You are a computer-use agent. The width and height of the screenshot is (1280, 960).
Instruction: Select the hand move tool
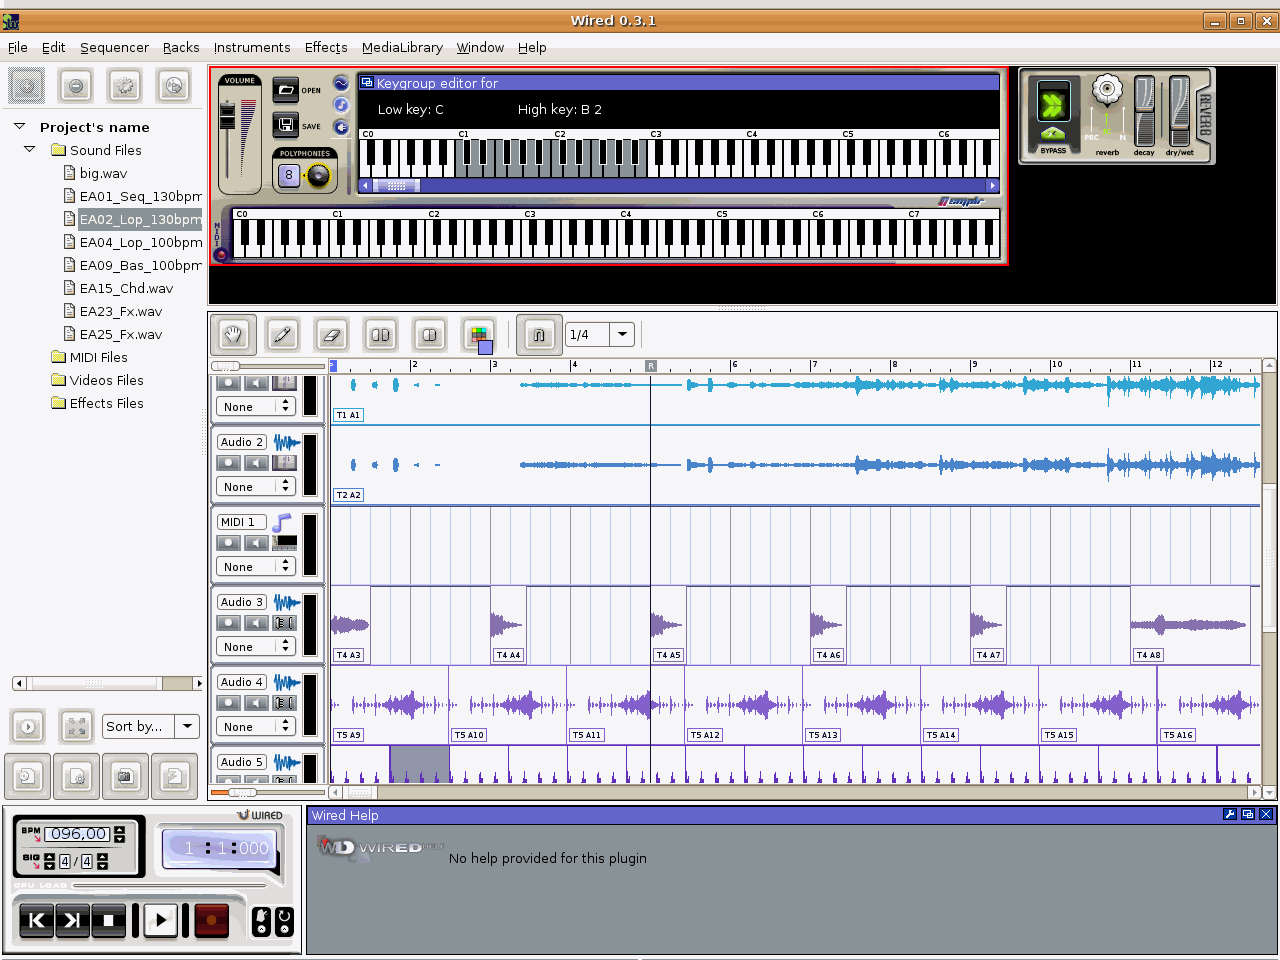(x=233, y=335)
